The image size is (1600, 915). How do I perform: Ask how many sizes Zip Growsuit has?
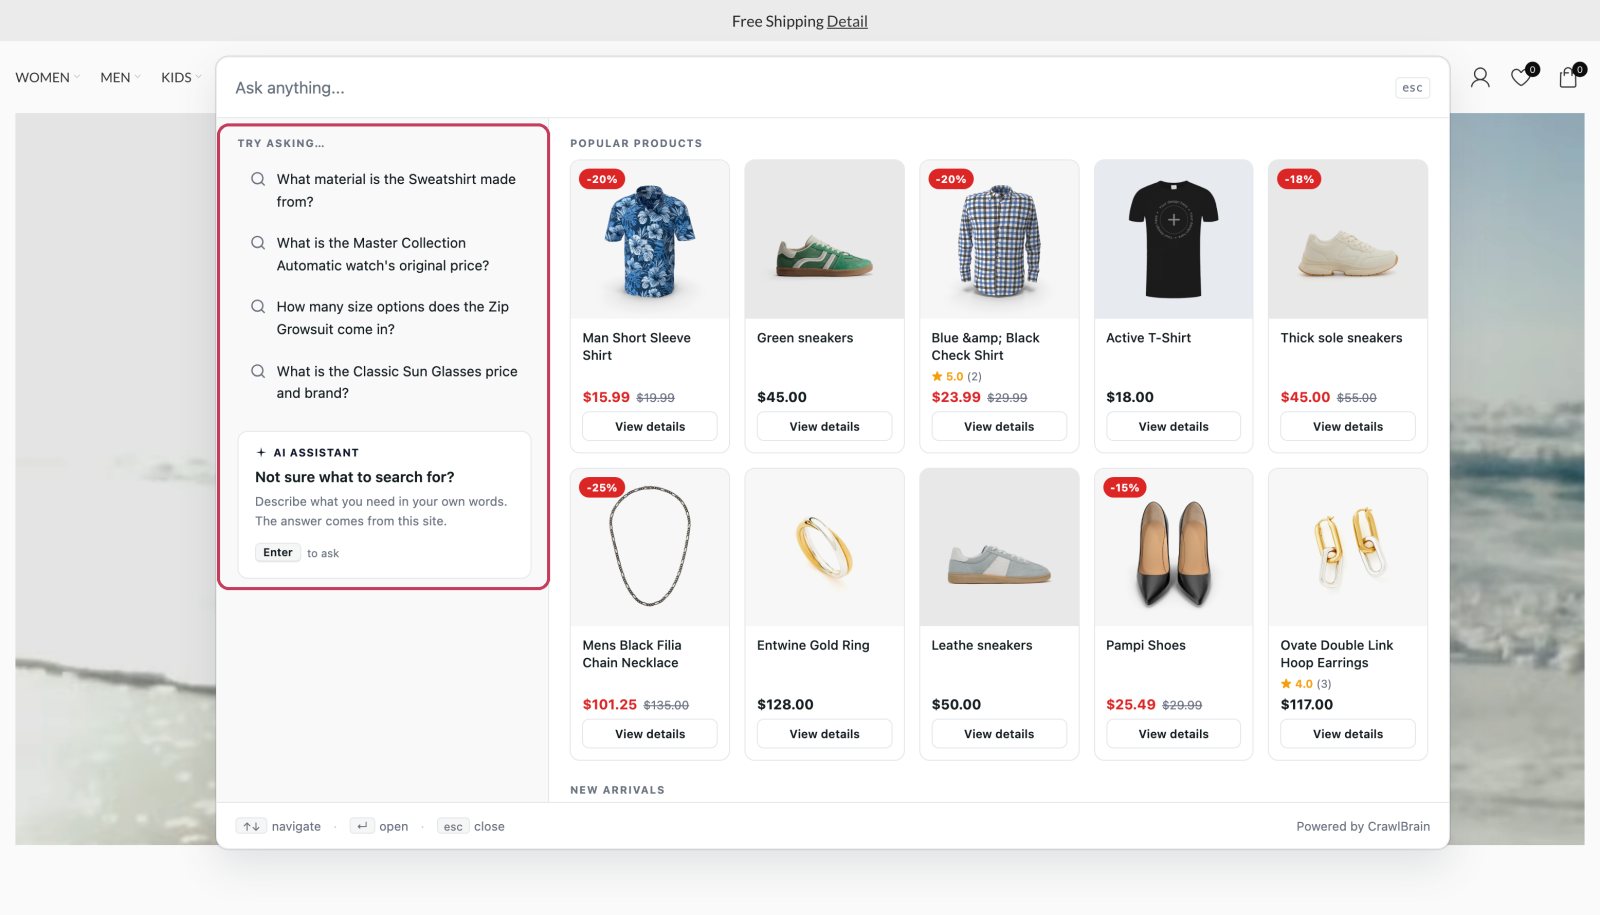[384, 318]
